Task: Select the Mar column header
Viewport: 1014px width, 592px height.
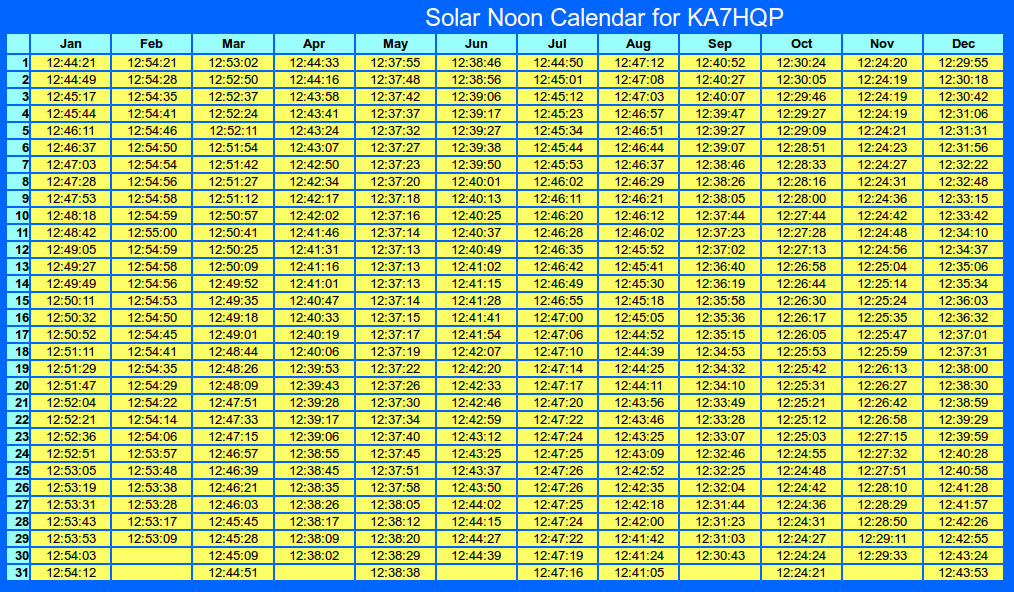Action: click(x=233, y=44)
